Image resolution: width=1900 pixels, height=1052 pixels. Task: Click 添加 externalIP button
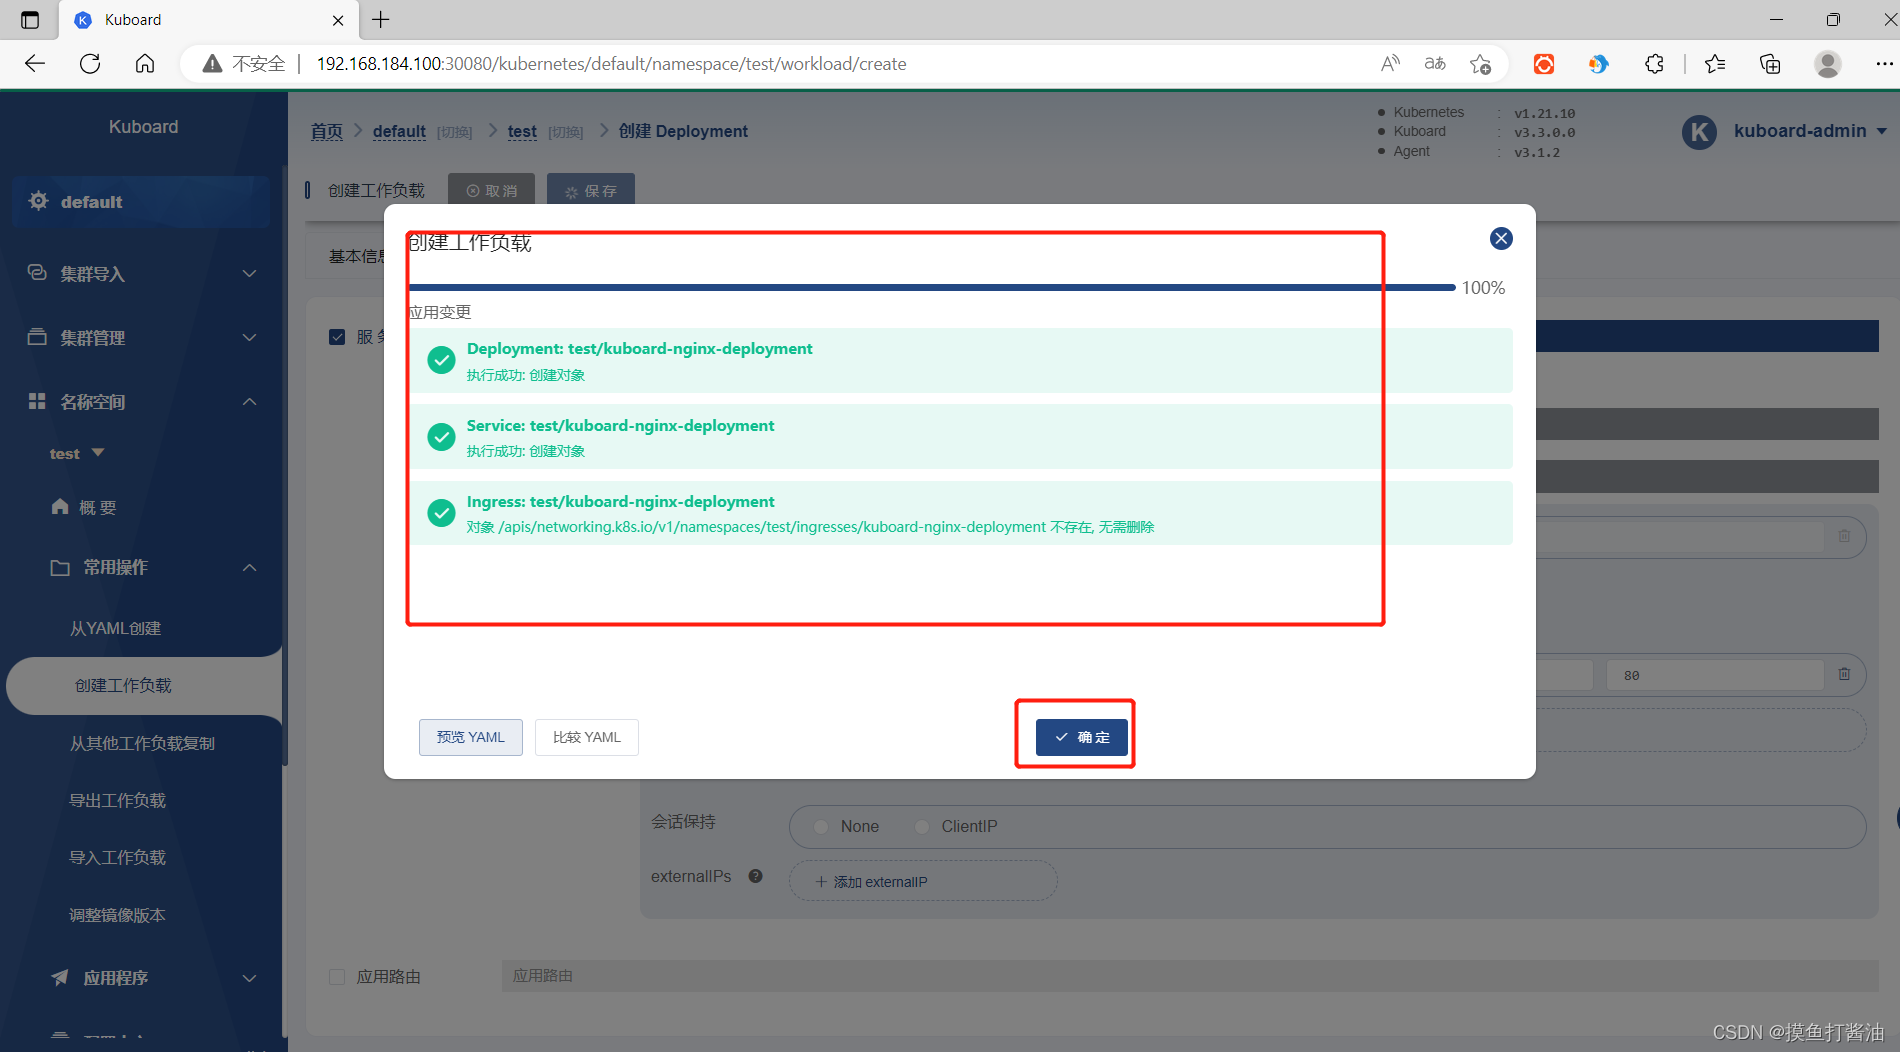922,881
